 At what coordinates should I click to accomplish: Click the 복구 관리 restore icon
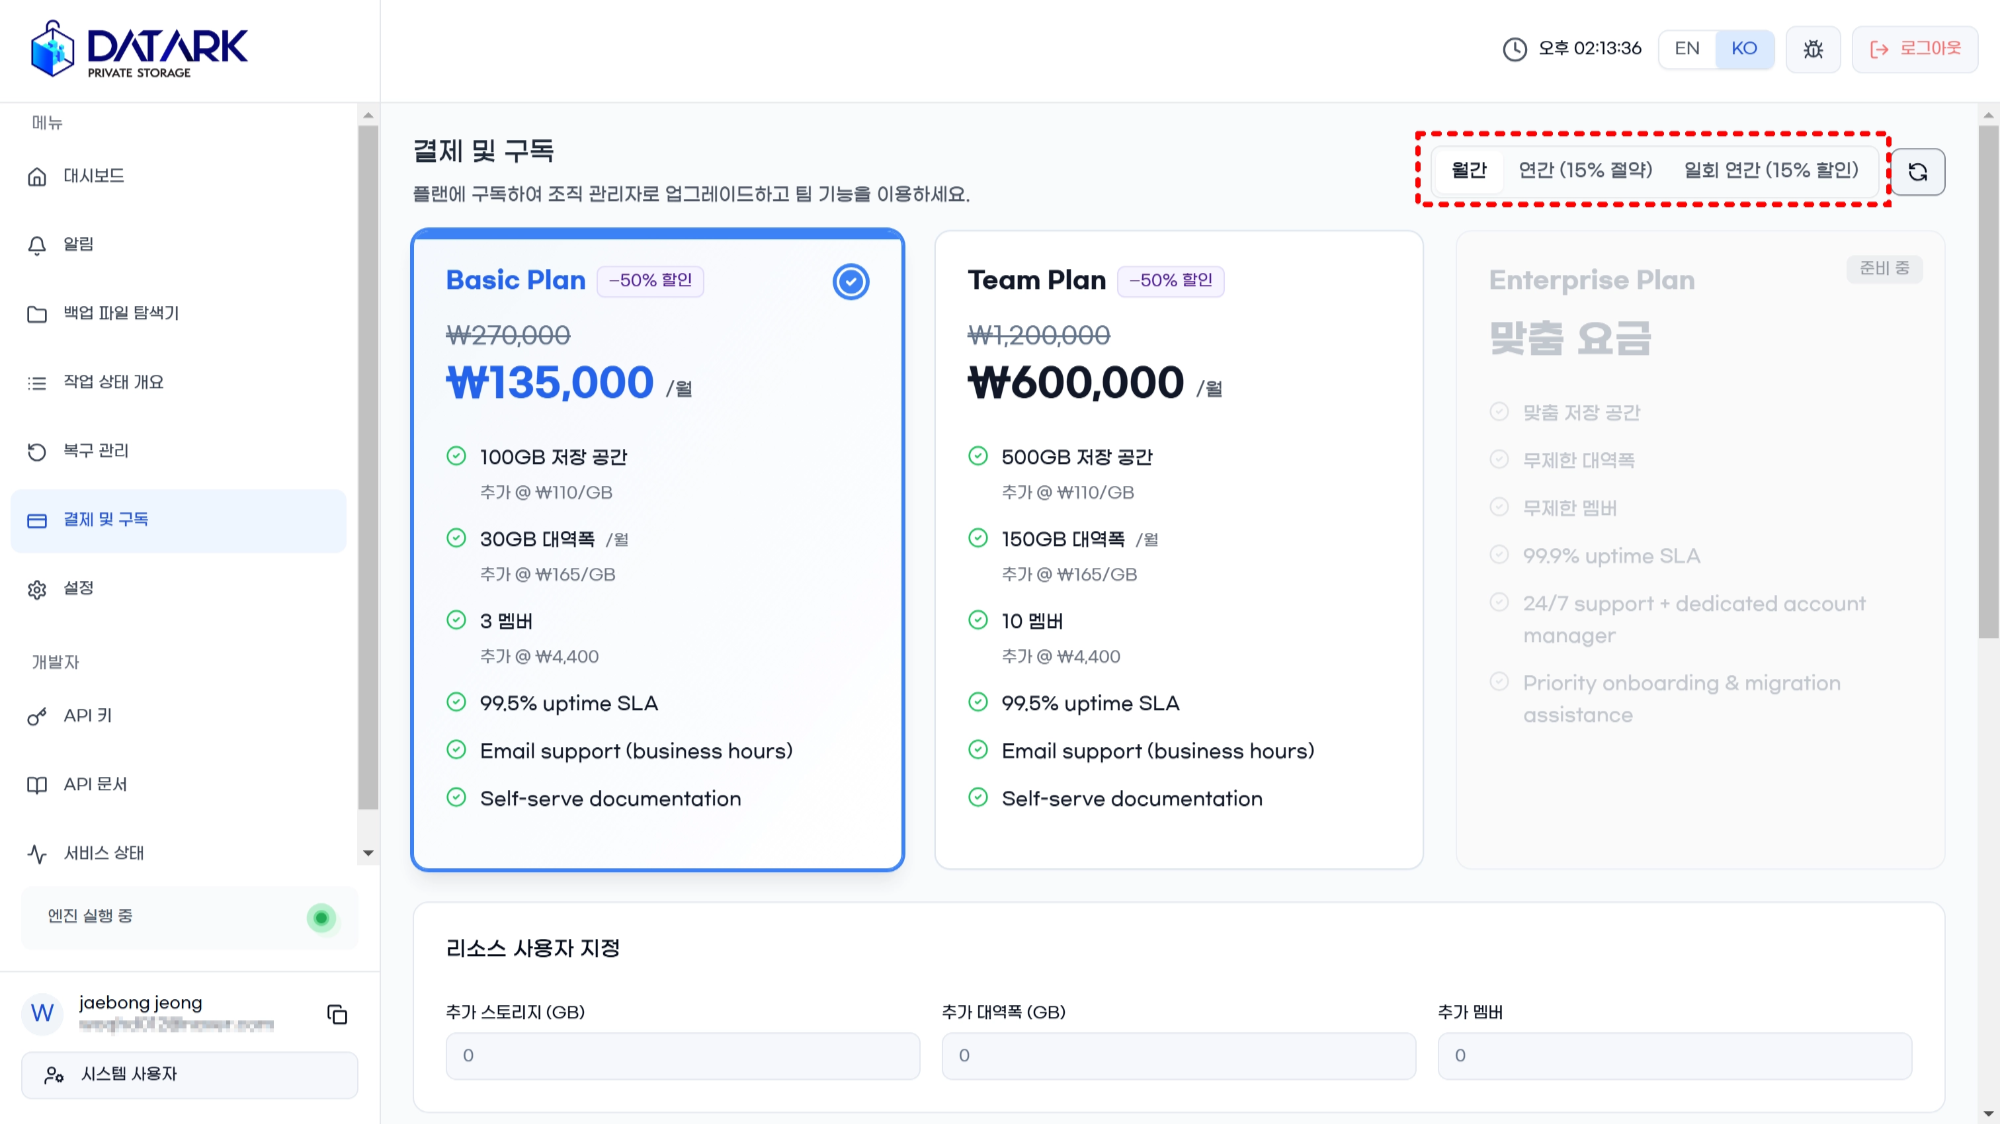[x=37, y=452]
